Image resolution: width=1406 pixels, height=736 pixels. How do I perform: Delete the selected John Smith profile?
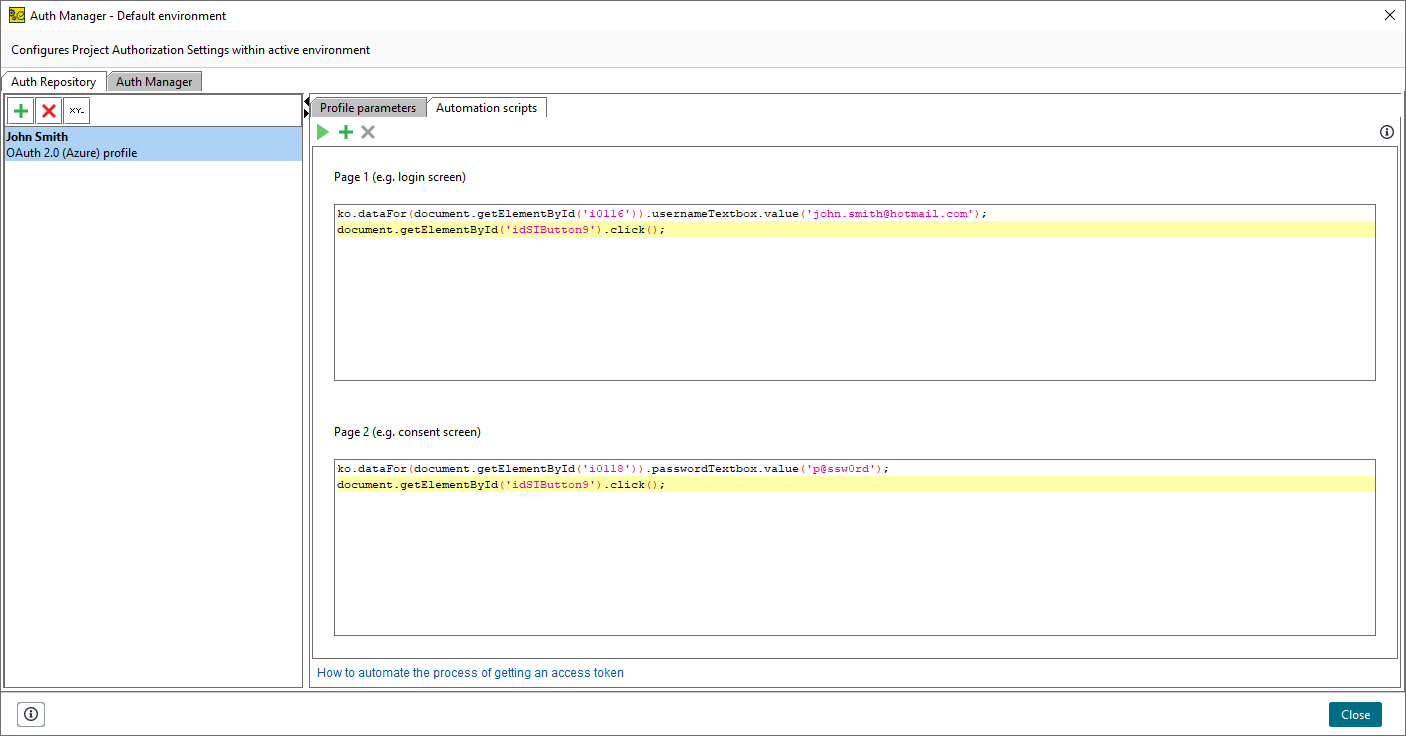tap(48, 110)
